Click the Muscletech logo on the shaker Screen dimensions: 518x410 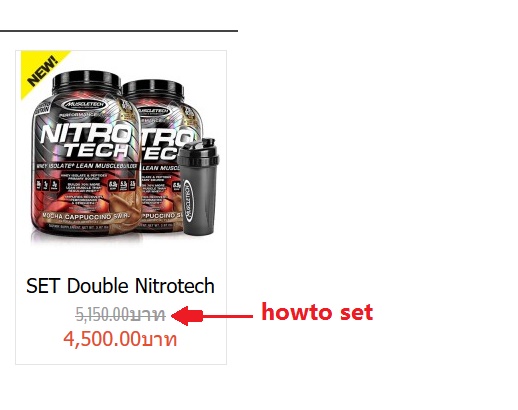tap(188, 201)
